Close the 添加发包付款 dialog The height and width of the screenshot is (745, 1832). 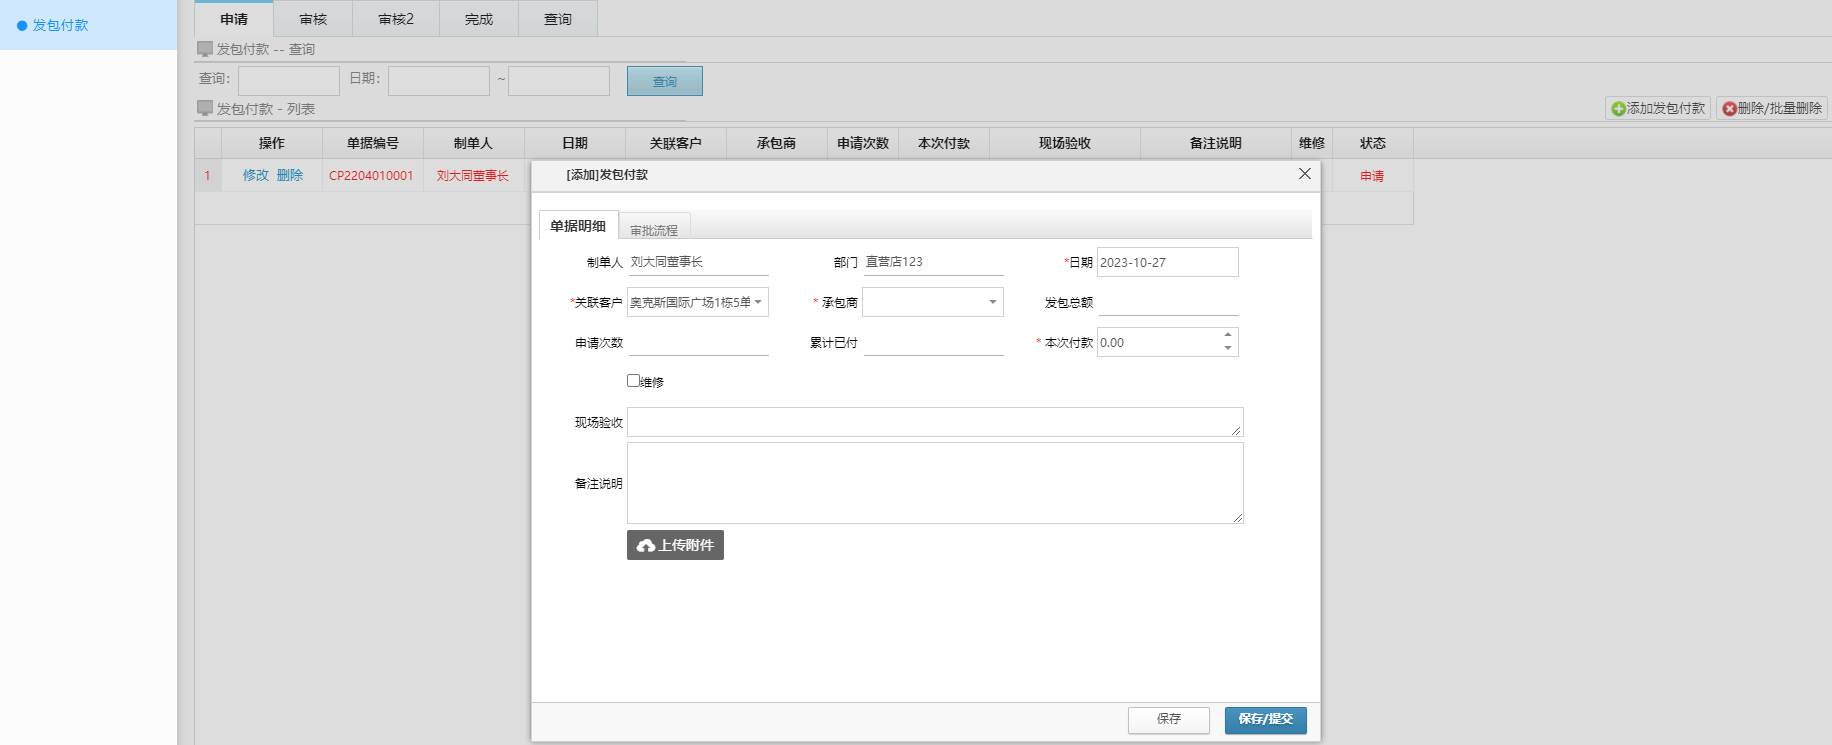pyautogui.click(x=1304, y=174)
